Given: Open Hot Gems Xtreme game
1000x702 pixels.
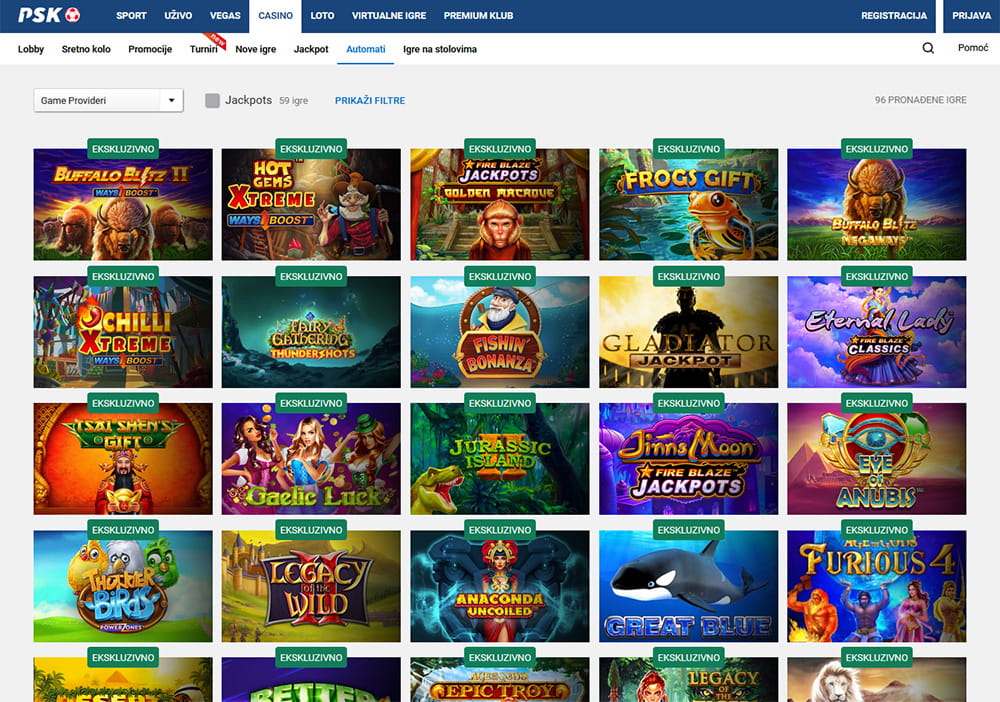Looking at the screenshot, I should pos(311,204).
